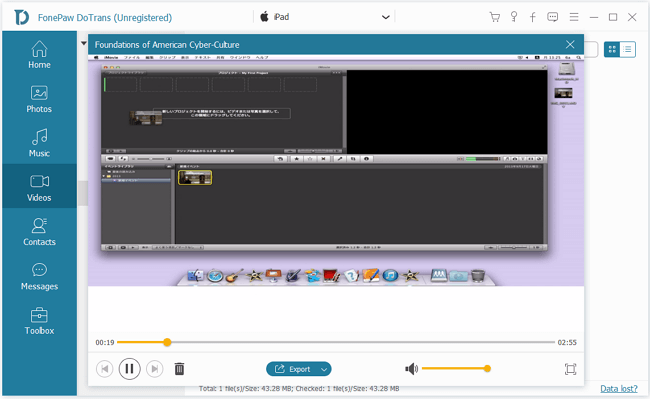The width and height of the screenshot is (650, 399).
Task: Open the Toolbox section
Action: [39, 321]
